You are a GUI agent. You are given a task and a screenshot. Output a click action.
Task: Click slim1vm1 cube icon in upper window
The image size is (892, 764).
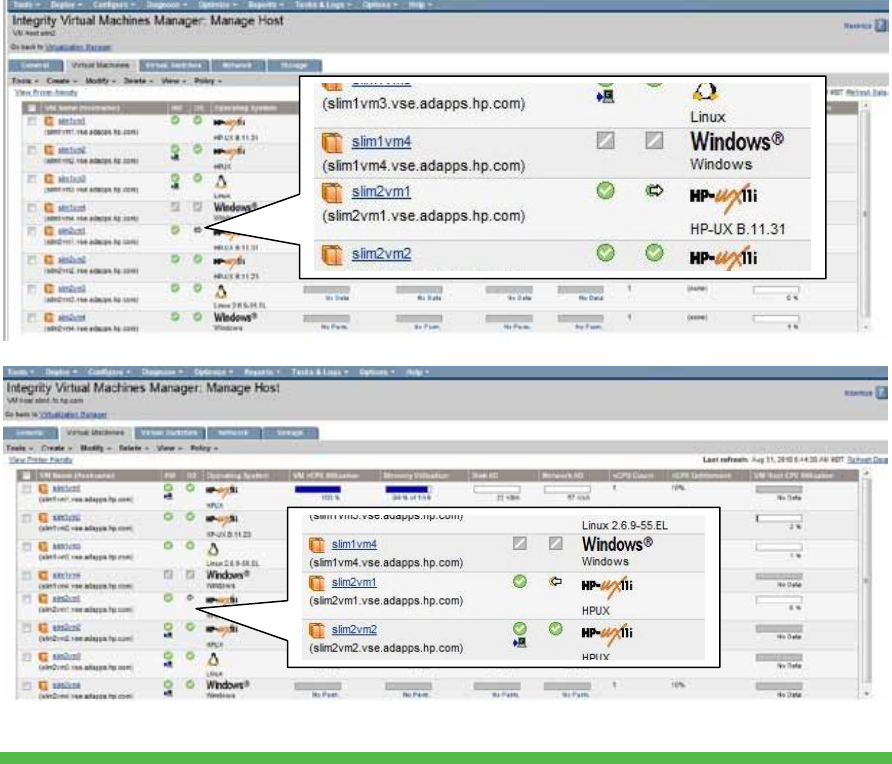click(x=49, y=121)
